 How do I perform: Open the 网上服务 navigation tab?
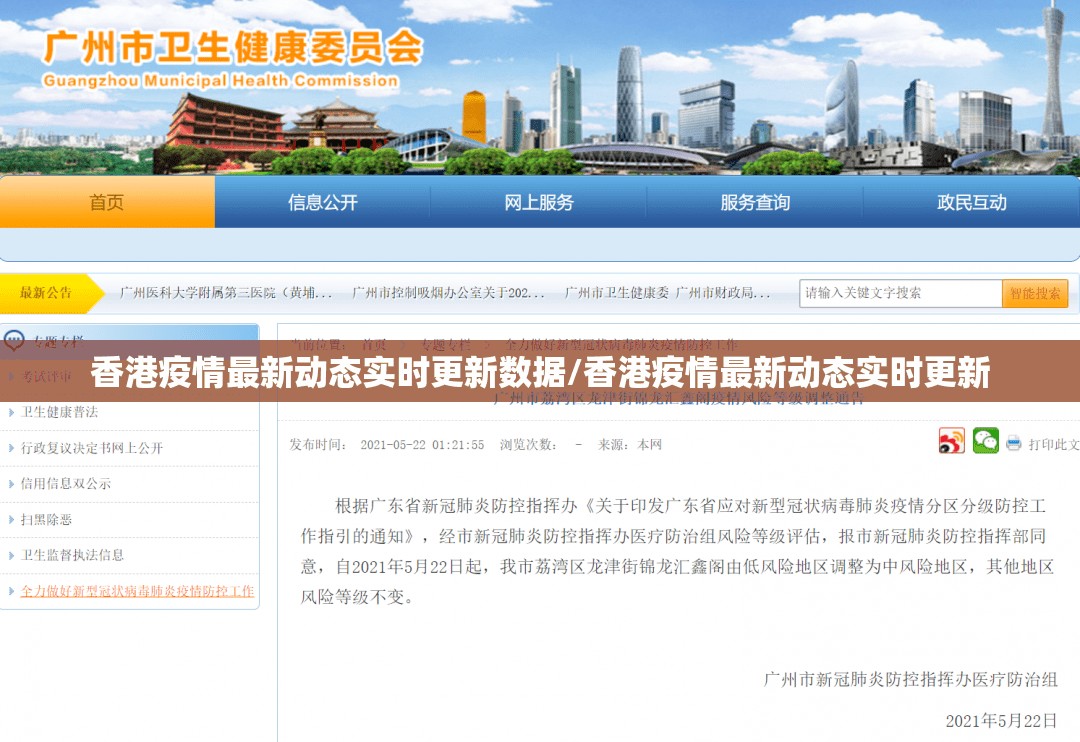click(x=539, y=202)
